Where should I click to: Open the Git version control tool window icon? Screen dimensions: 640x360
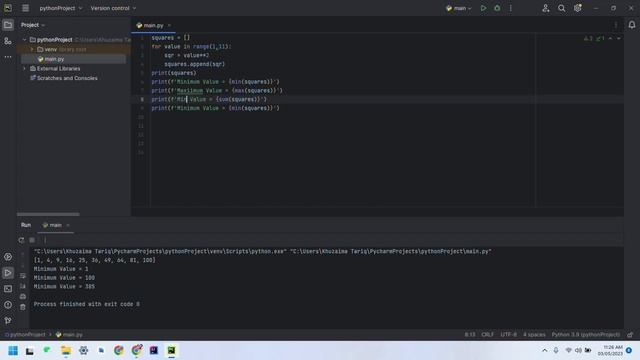point(8,320)
